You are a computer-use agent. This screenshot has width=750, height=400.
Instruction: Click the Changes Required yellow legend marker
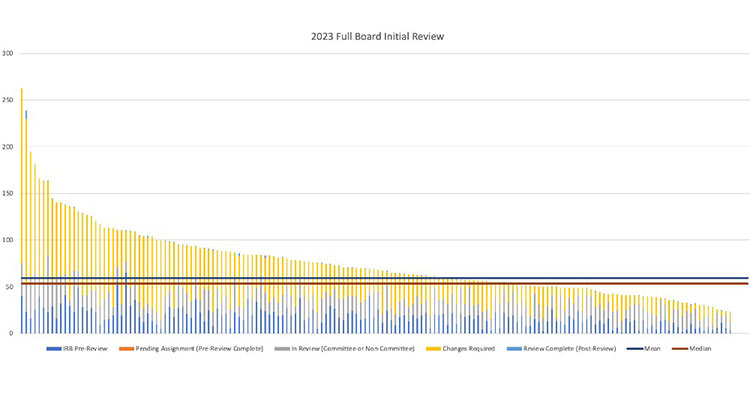click(x=432, y=348)
